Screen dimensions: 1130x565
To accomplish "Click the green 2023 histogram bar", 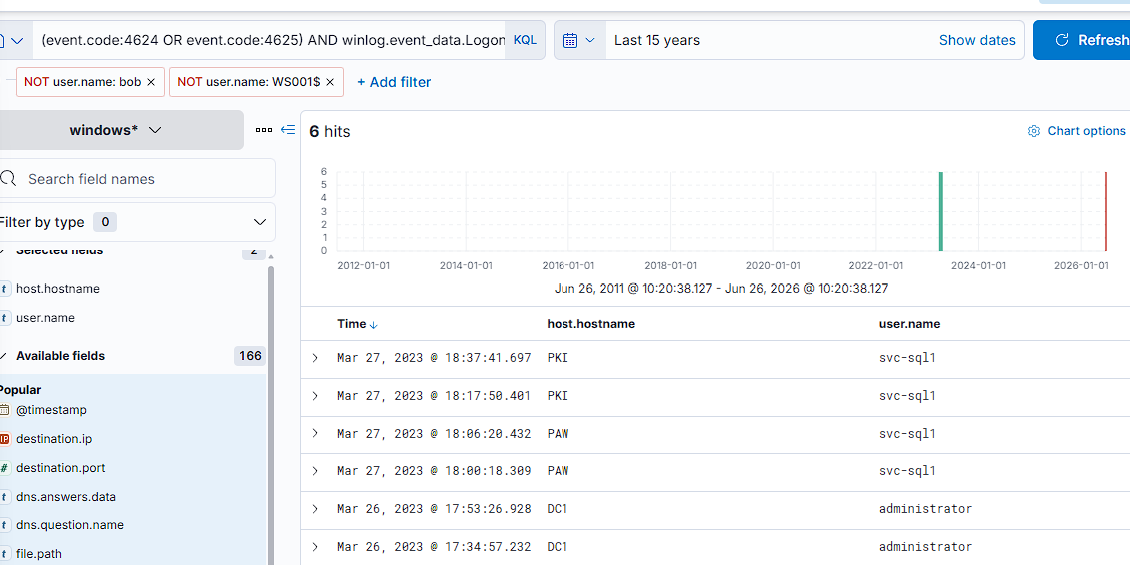I will 940,211.
